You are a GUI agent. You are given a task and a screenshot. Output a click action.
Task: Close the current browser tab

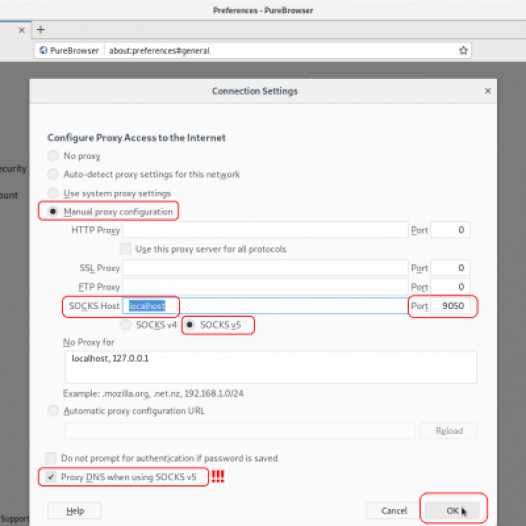(22, 30)
